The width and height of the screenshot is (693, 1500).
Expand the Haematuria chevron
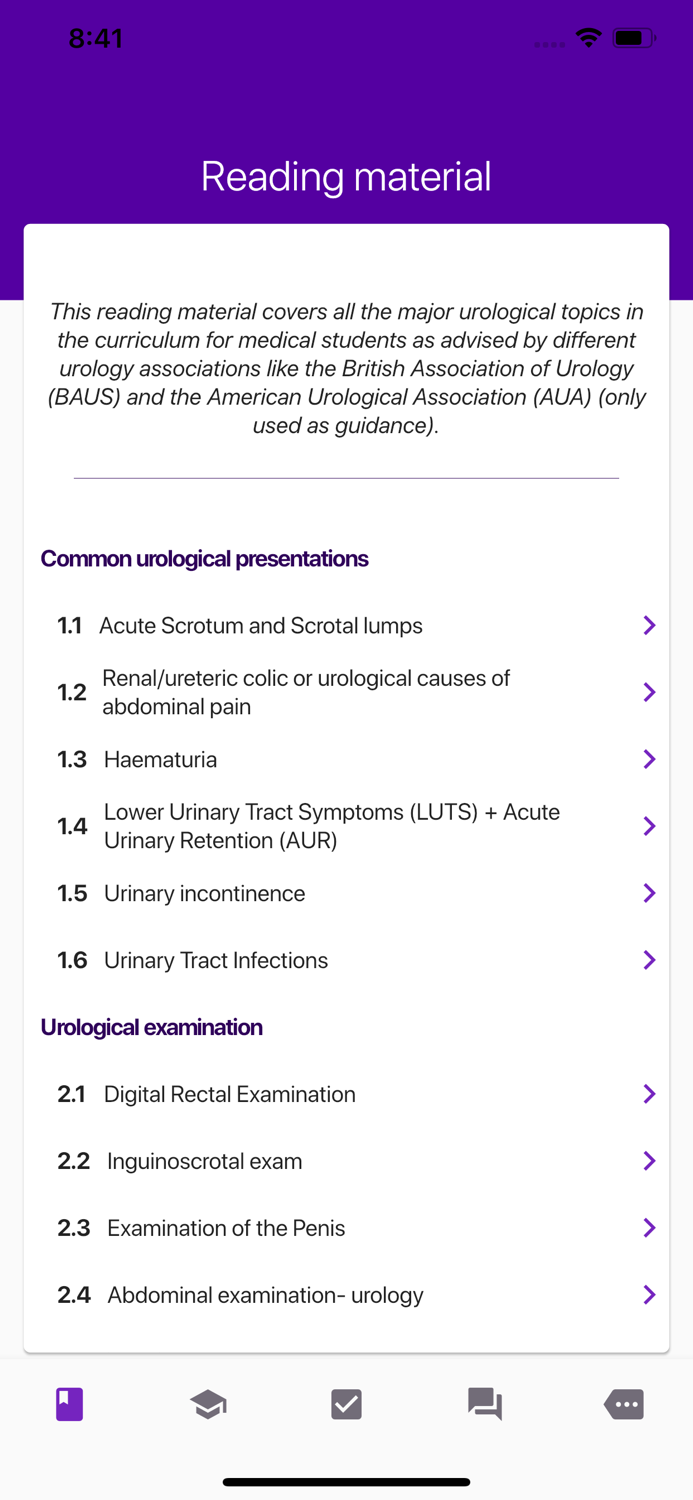point(649,759)
